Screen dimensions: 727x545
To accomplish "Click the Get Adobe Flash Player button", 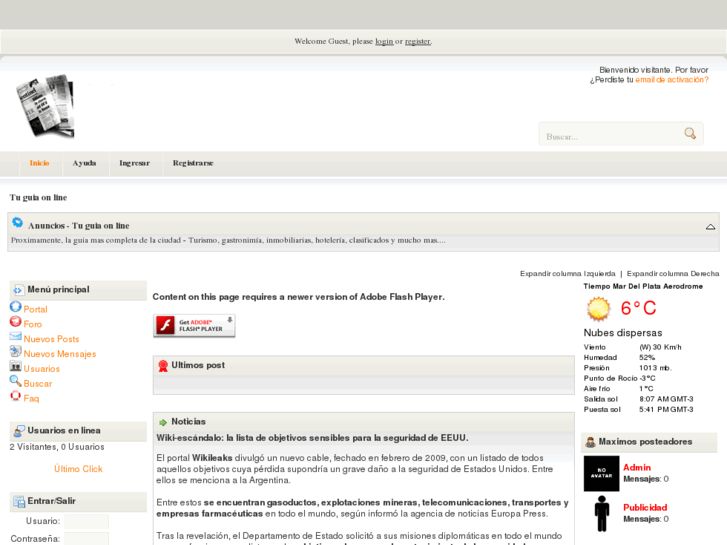I will pos(194,326).
